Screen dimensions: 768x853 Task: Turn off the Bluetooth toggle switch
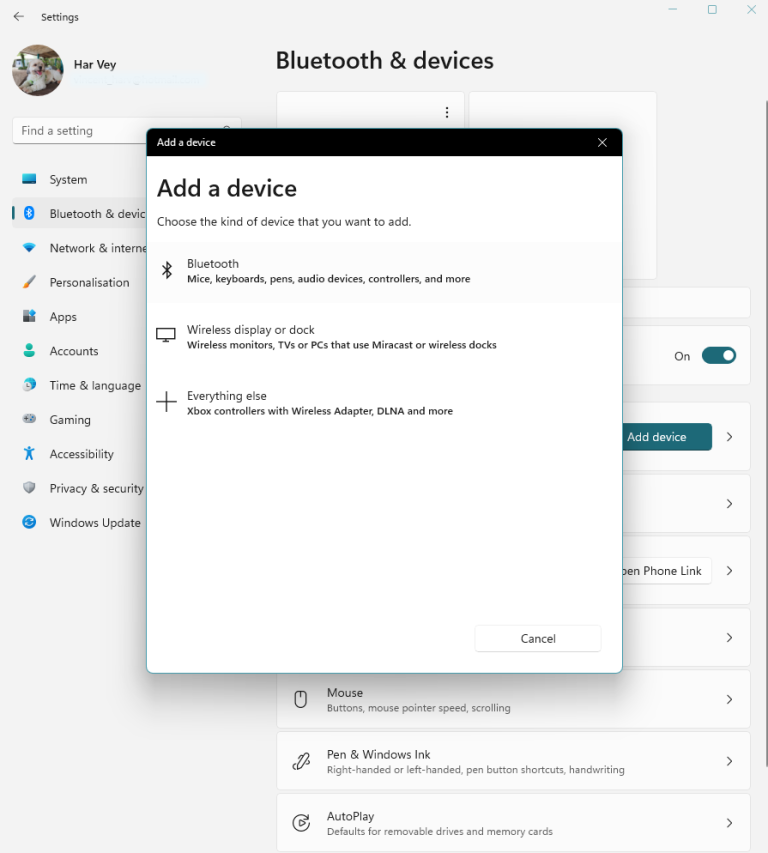point(718,356)
